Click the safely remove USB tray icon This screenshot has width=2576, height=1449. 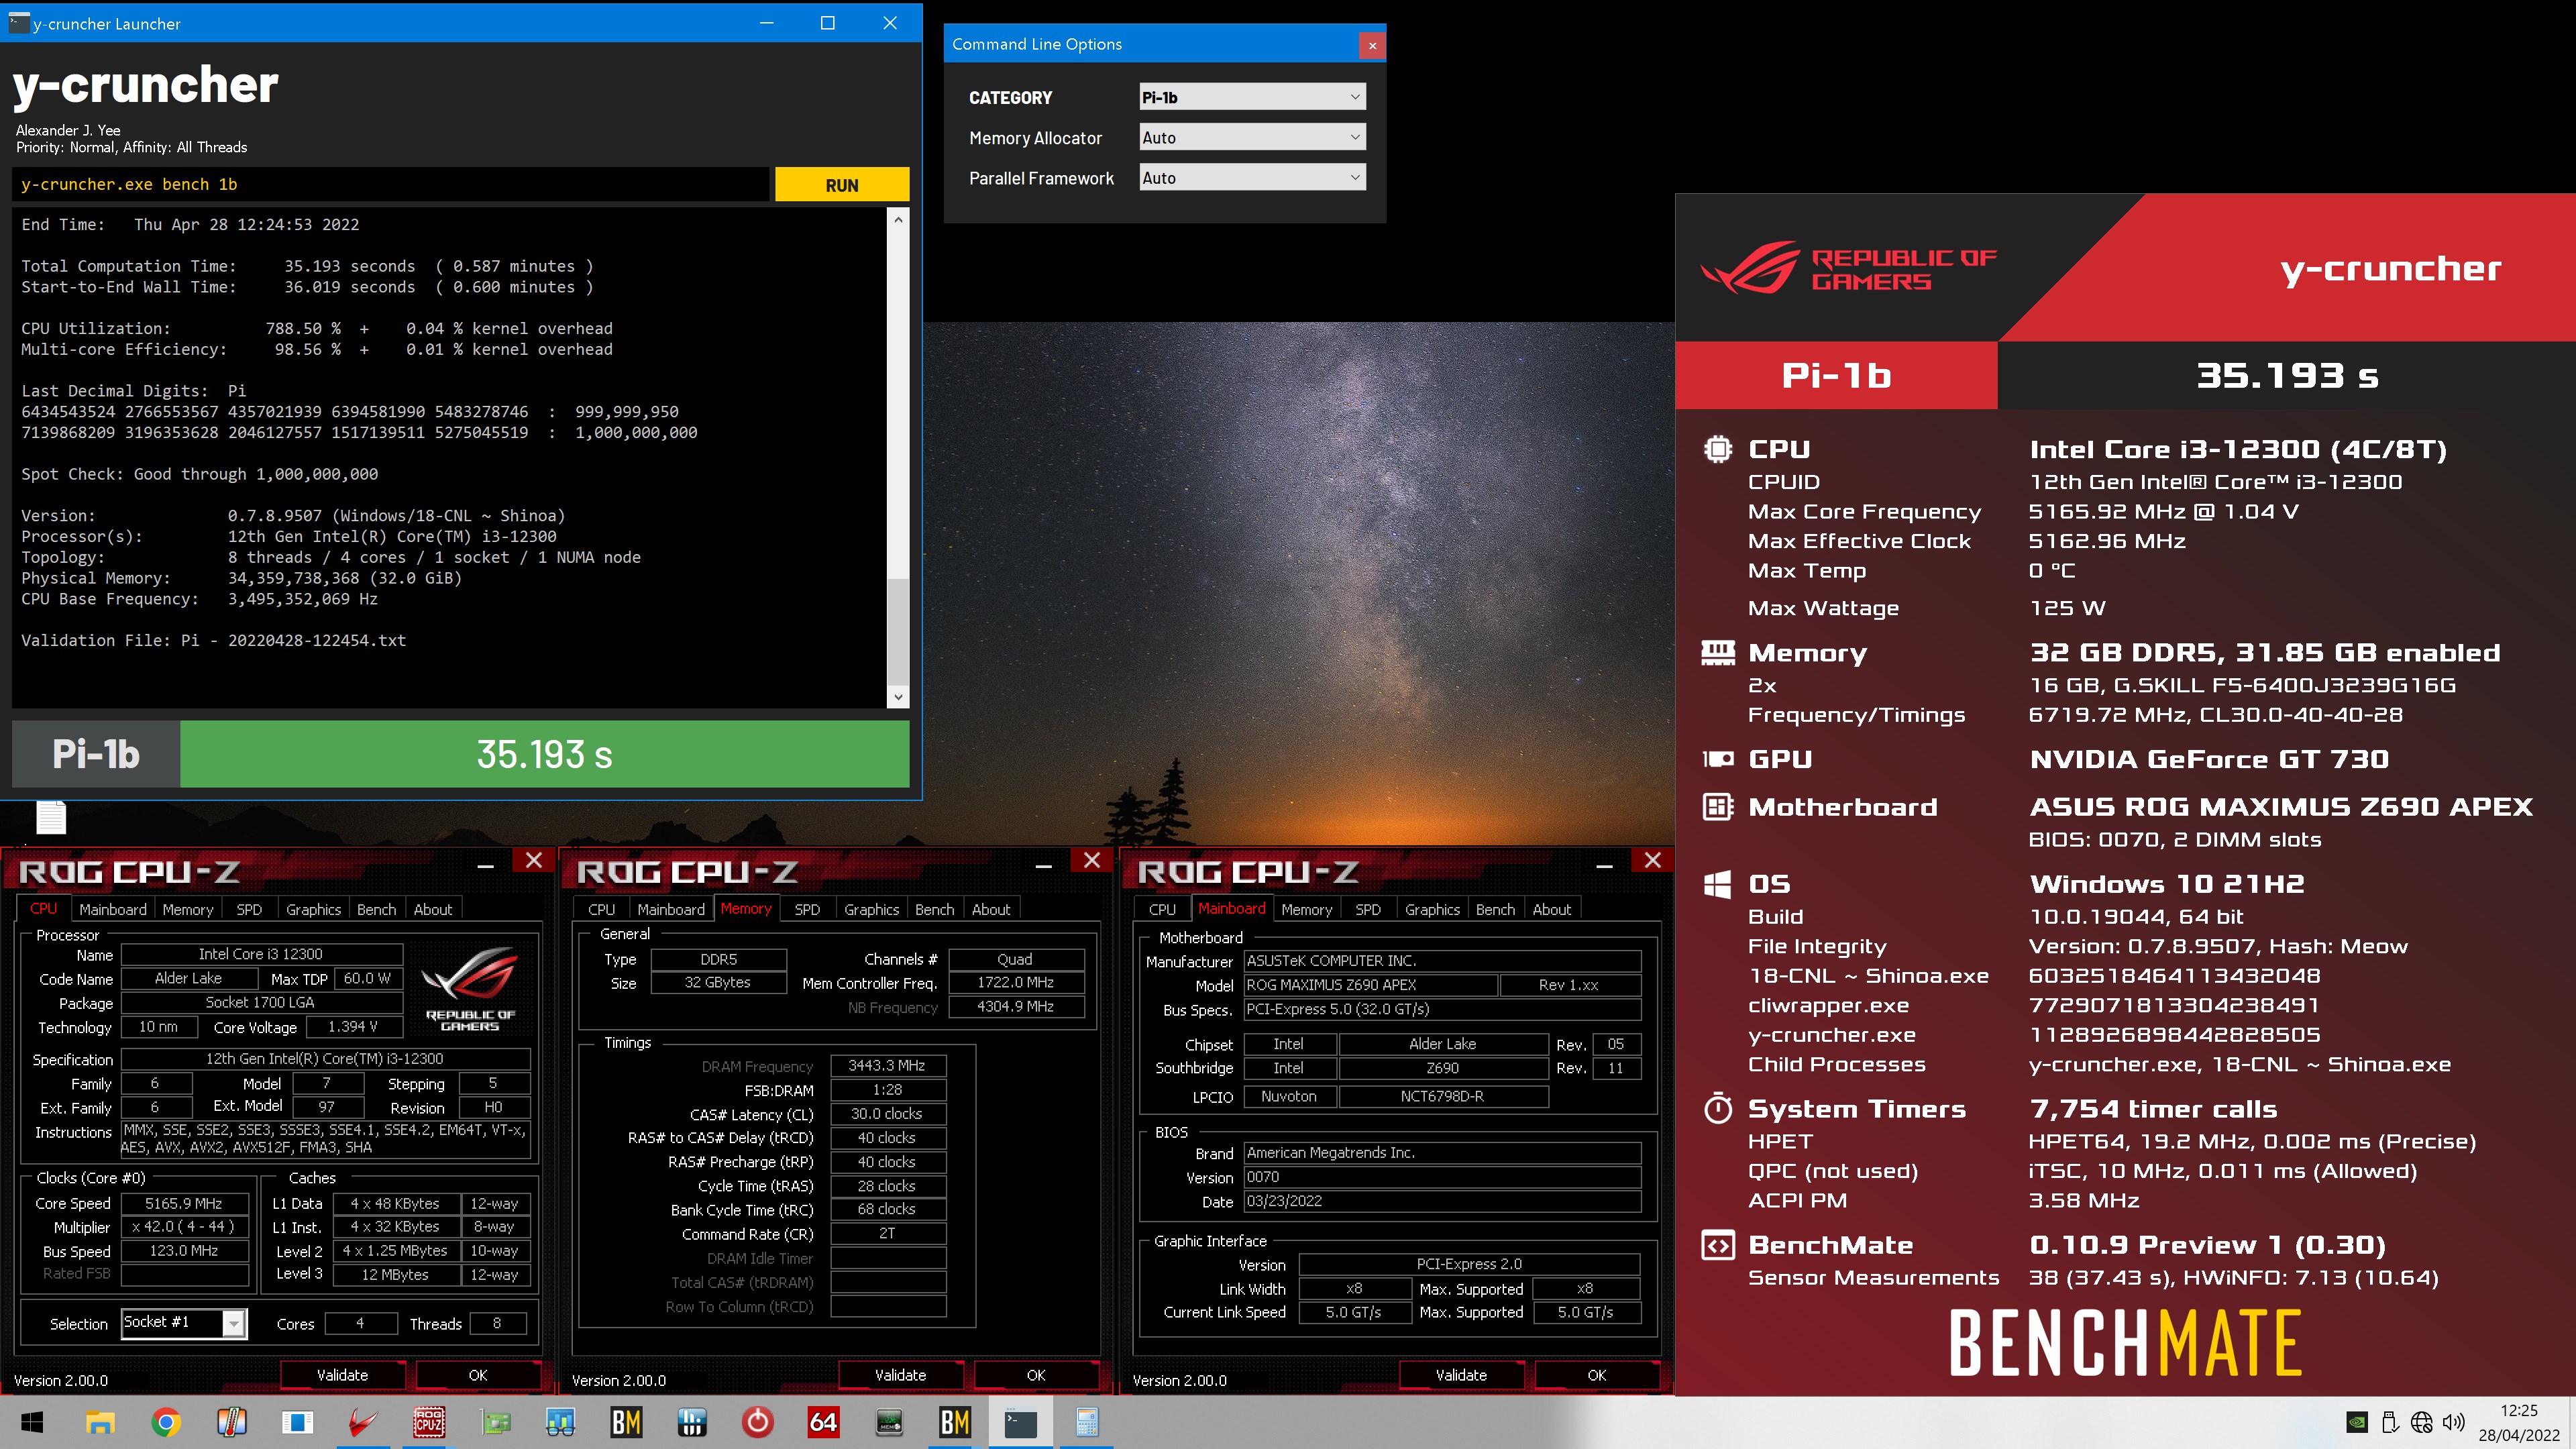[2390, 1422]
